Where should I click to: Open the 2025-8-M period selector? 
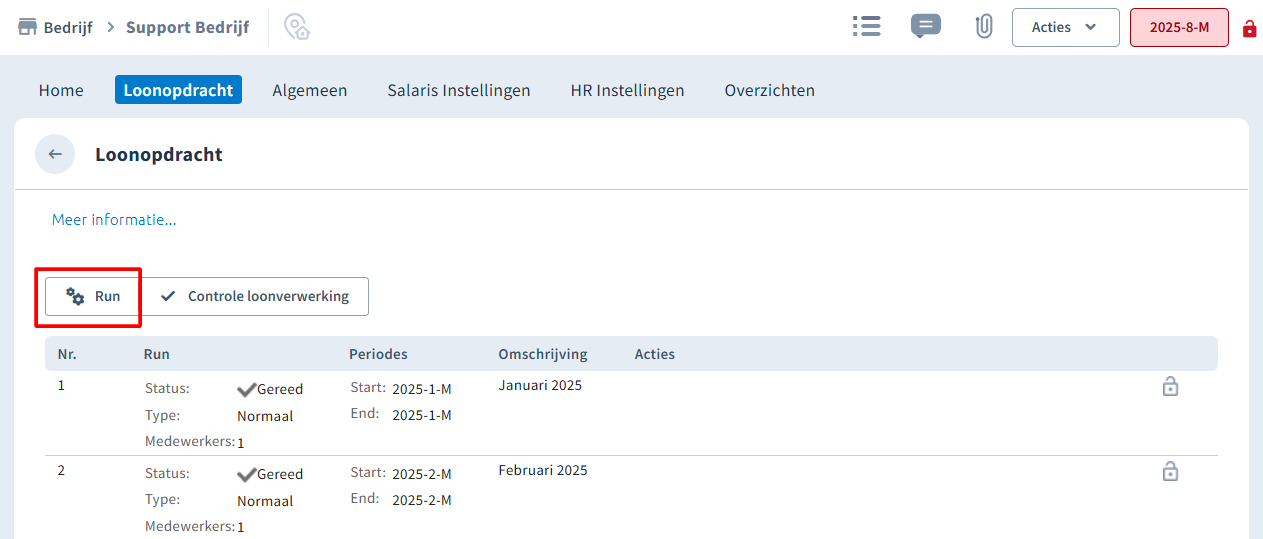pyautogui.click(x=1179, y=27)
